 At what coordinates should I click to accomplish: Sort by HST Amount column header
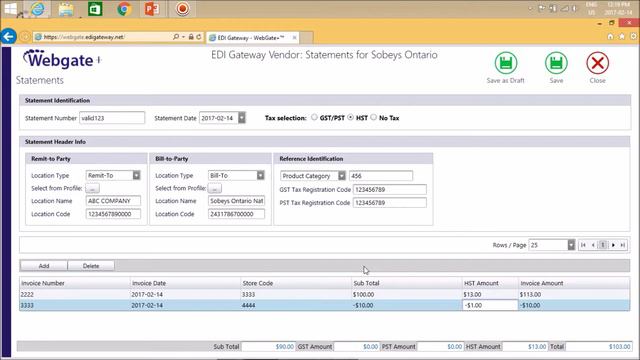490,283
